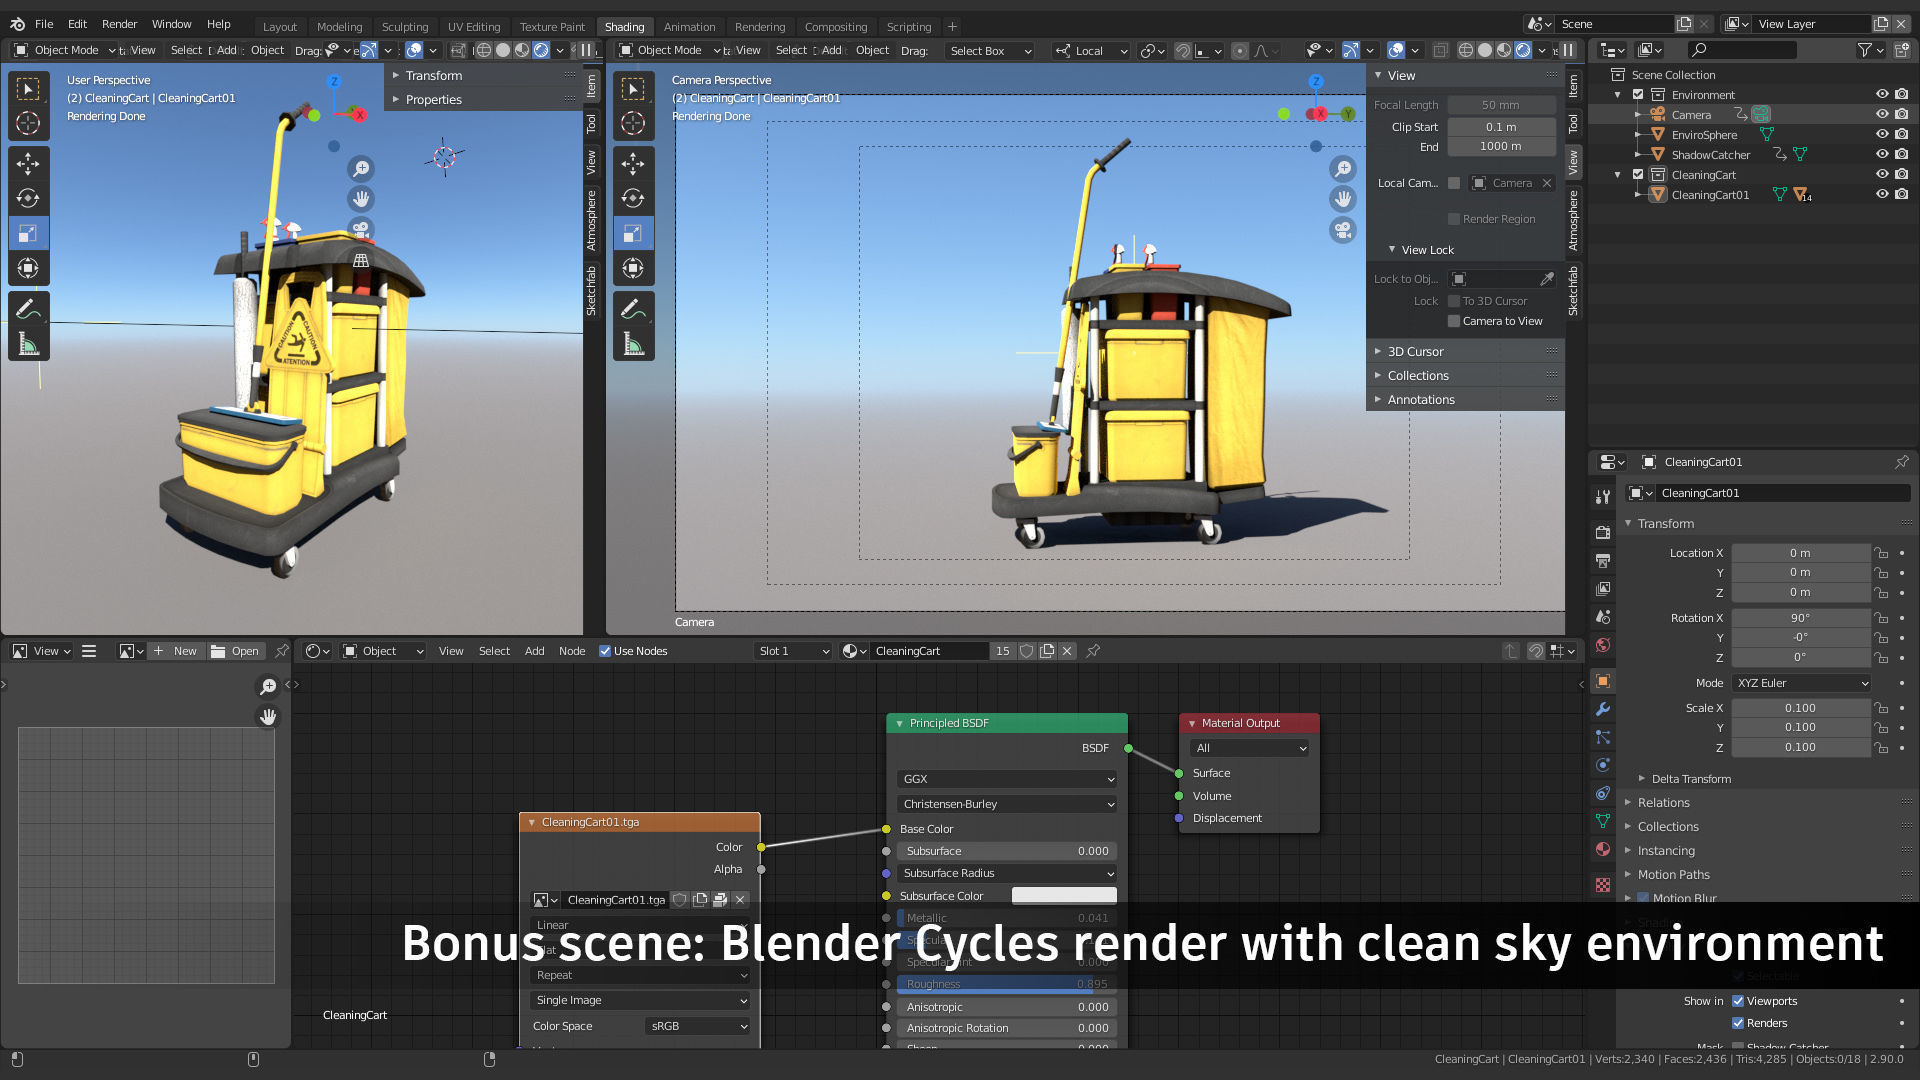Image resolution: width=1920 pixels, height=1080 pixels.
Task: Select rendered shading mode in camera viewport header
Action: click(x=1523, y=50)
